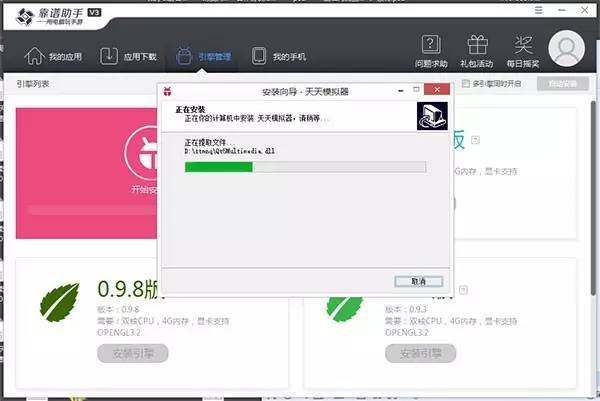
Task: Open the user avatar profile
Action: [x=566, y=49]
